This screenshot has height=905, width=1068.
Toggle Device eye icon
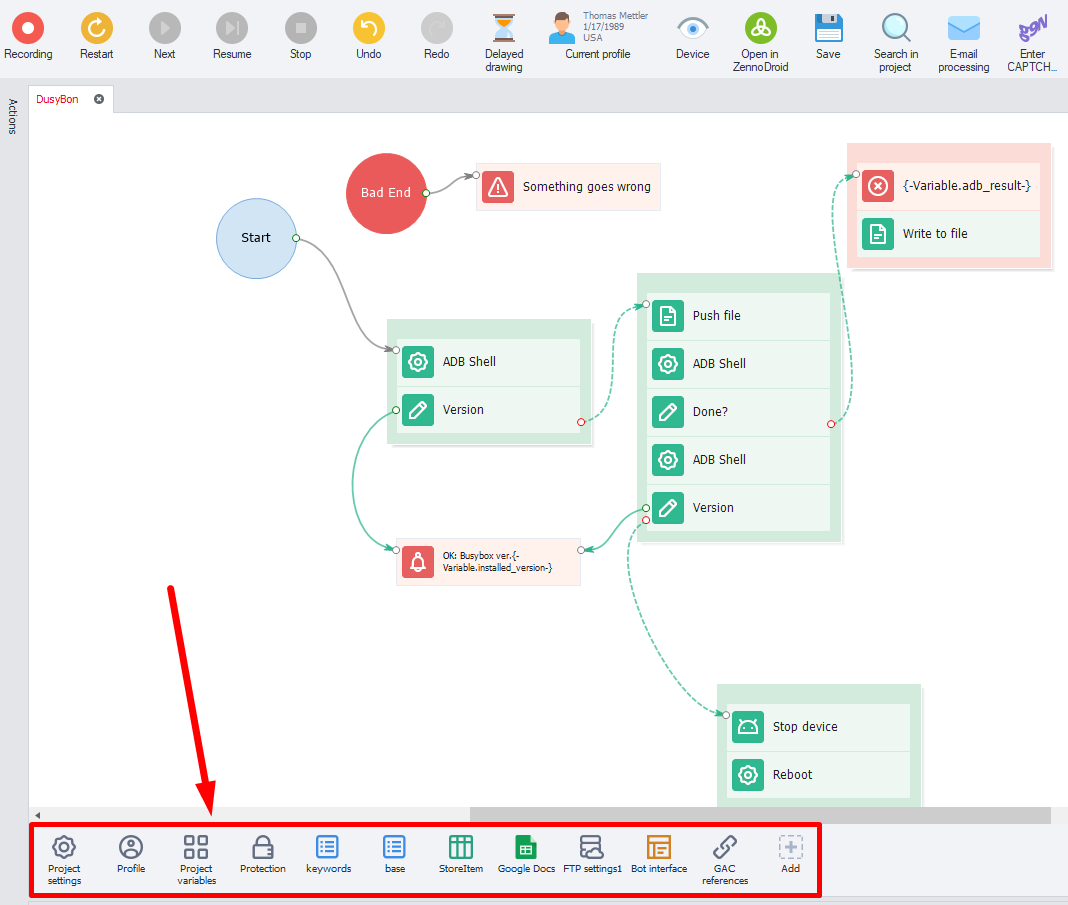[x=692, y=28]
